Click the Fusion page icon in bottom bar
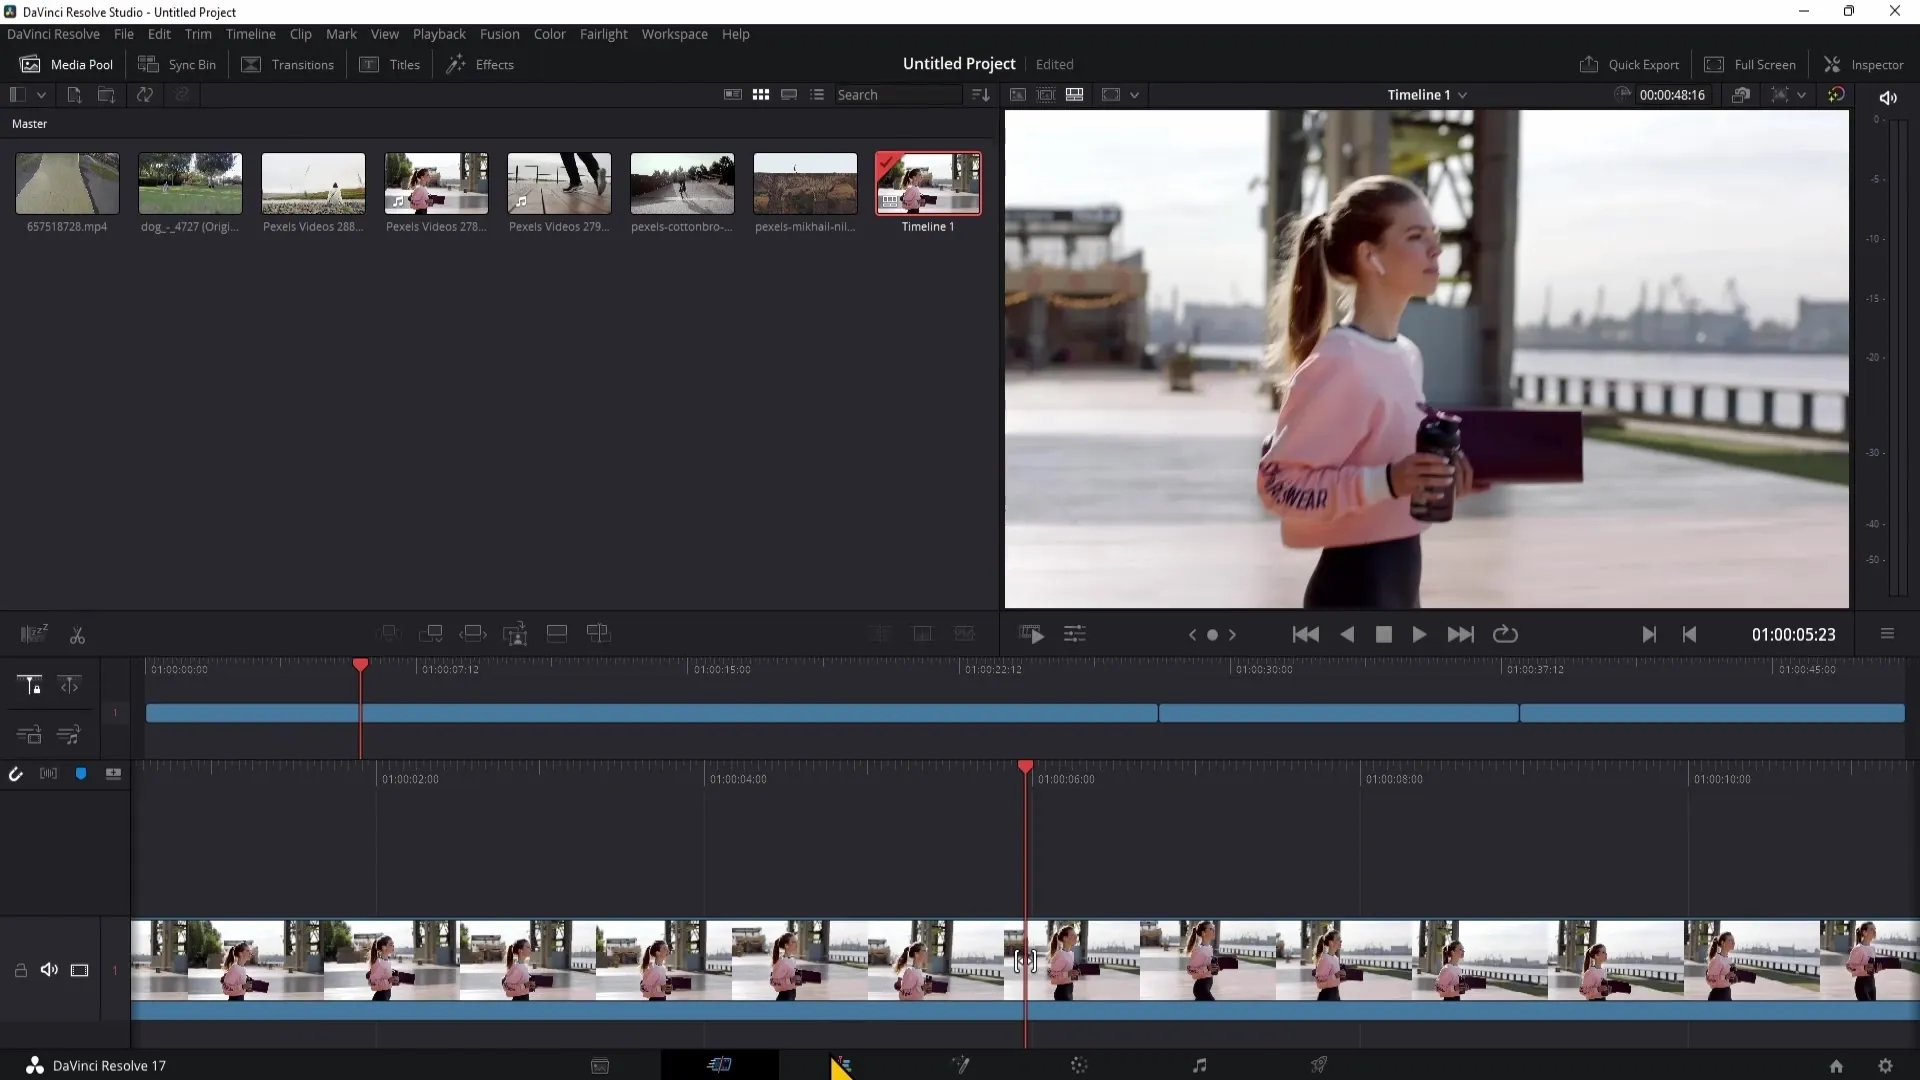The height and width of the screenshot is (1080, 1920). (961, 1065)
